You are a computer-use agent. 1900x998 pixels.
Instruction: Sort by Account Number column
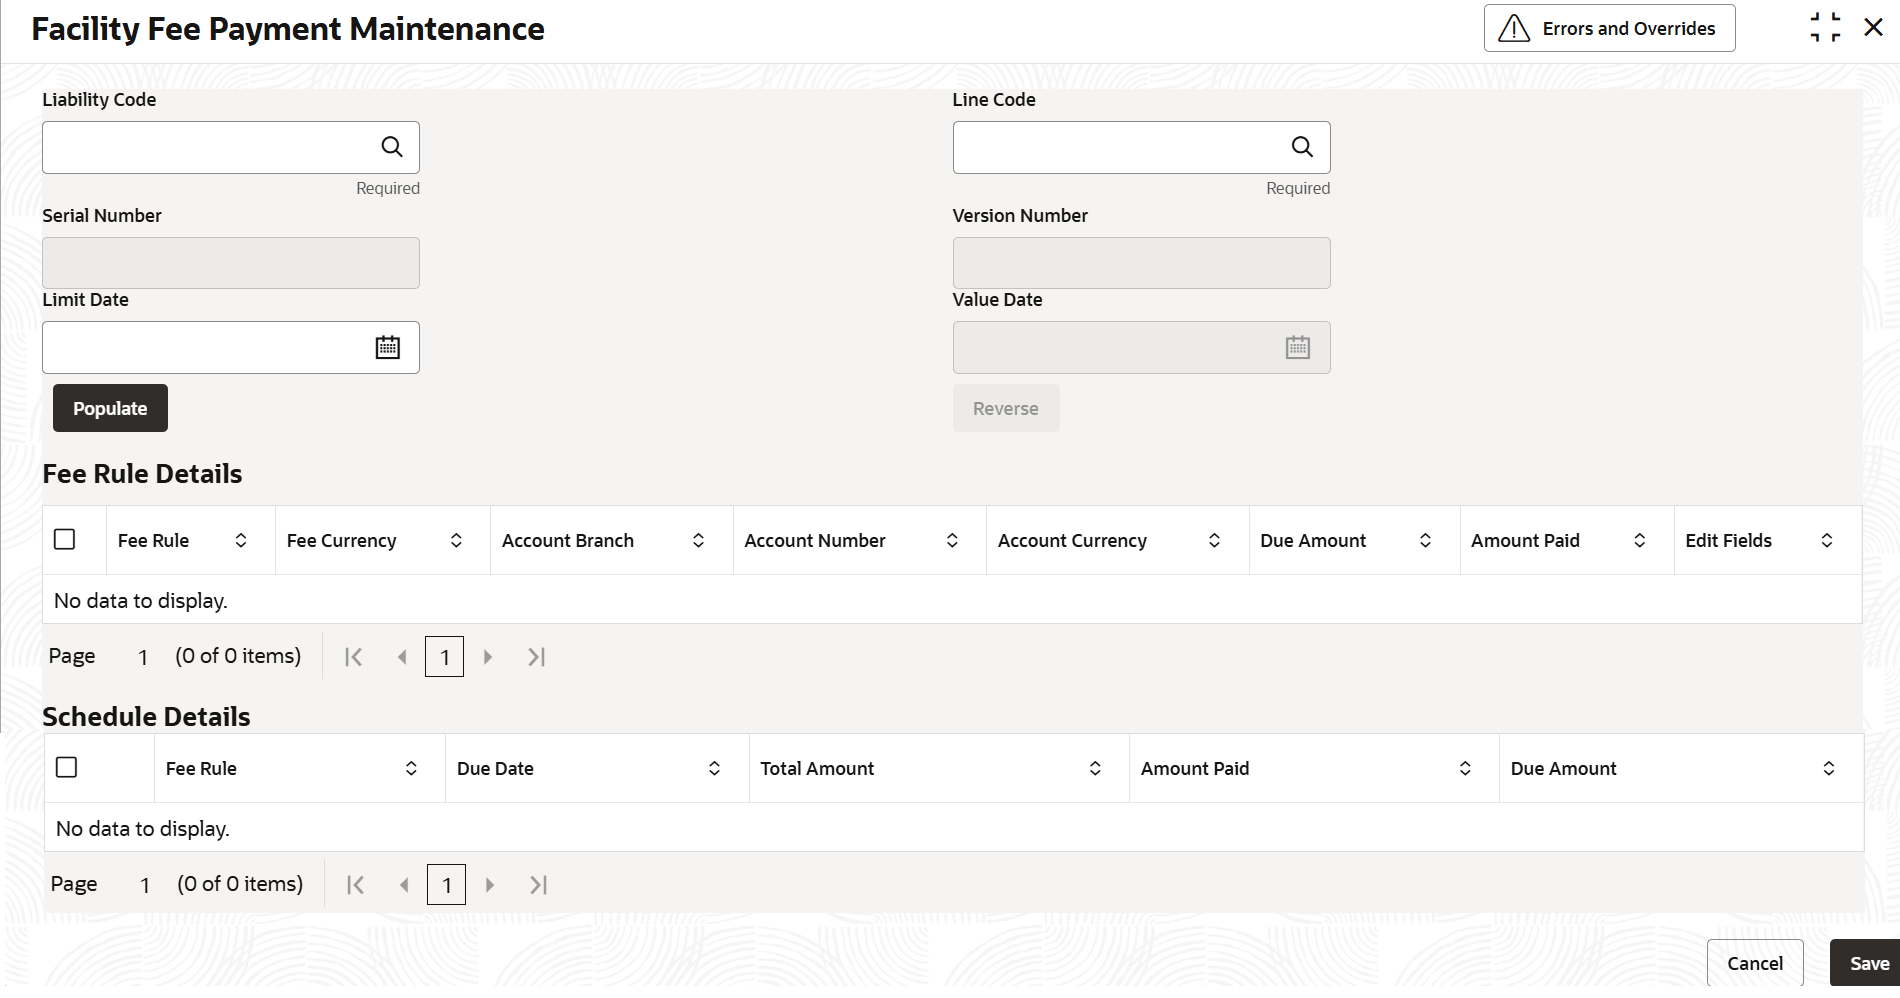point(952,540)
